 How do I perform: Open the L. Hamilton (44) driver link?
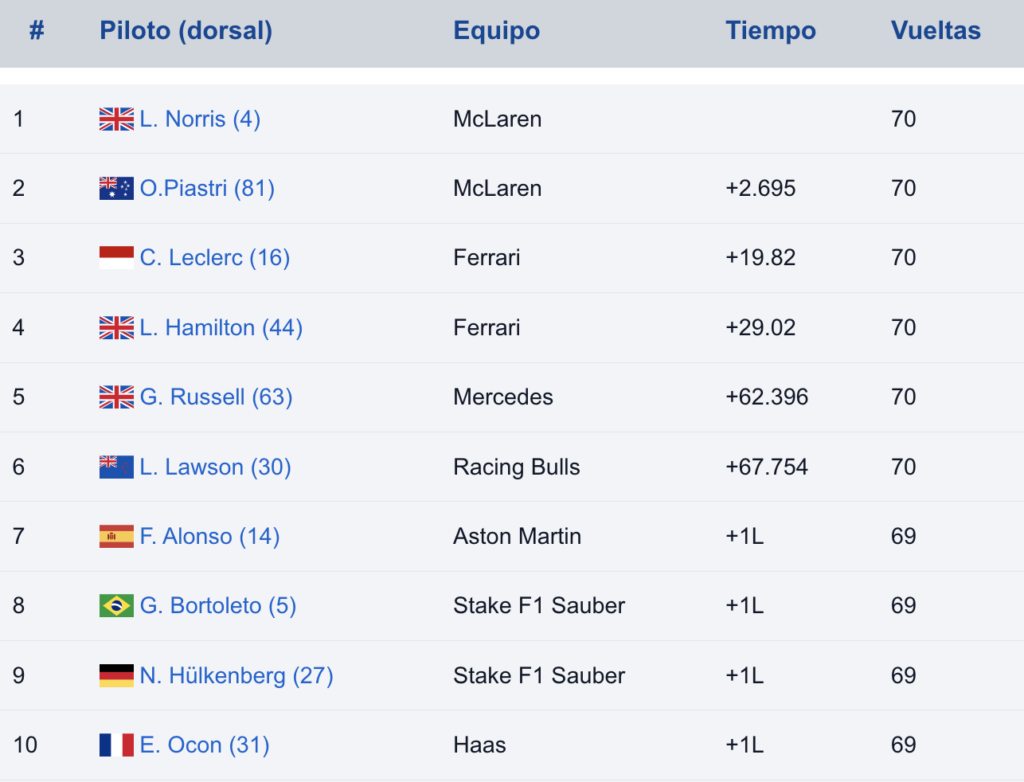click(221, 327)
